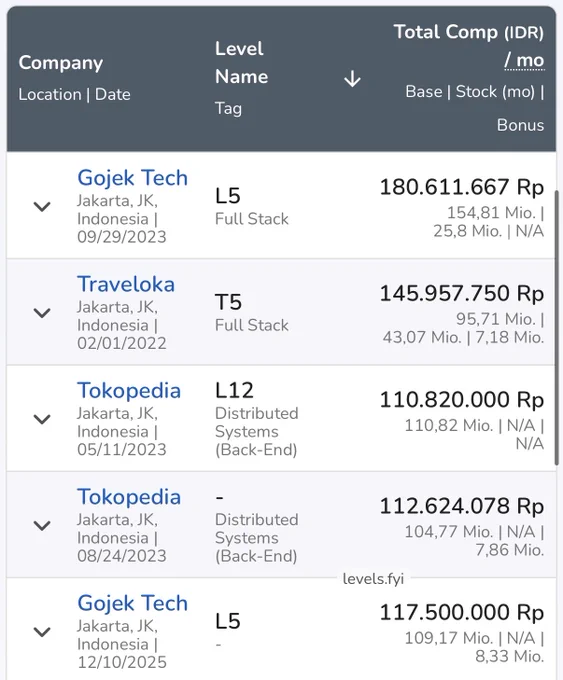
Task: Expand the Gojek Tech 12/10/2025 row
Action: tap(42, 631)
